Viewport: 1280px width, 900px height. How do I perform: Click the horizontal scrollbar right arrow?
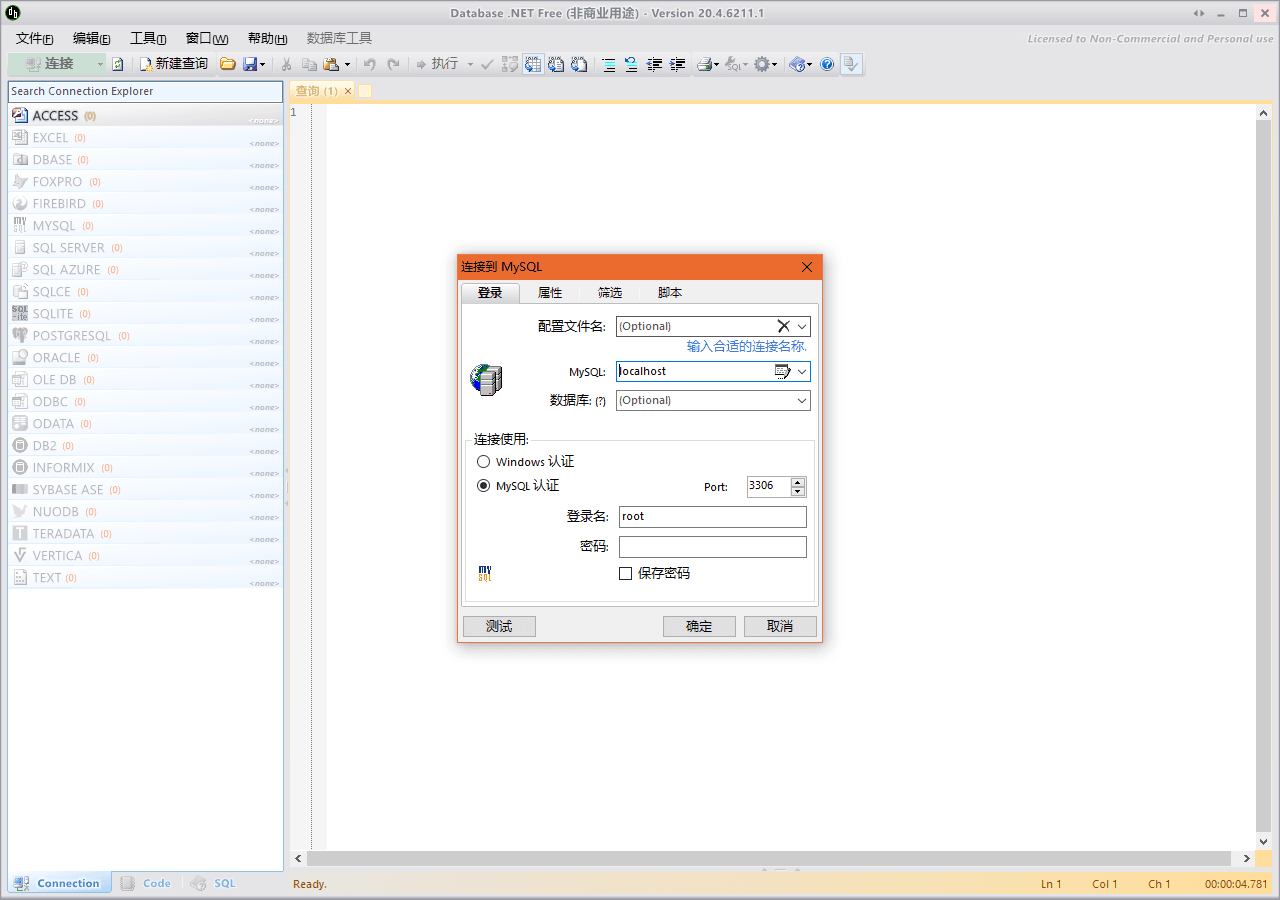coord(1247,858)
